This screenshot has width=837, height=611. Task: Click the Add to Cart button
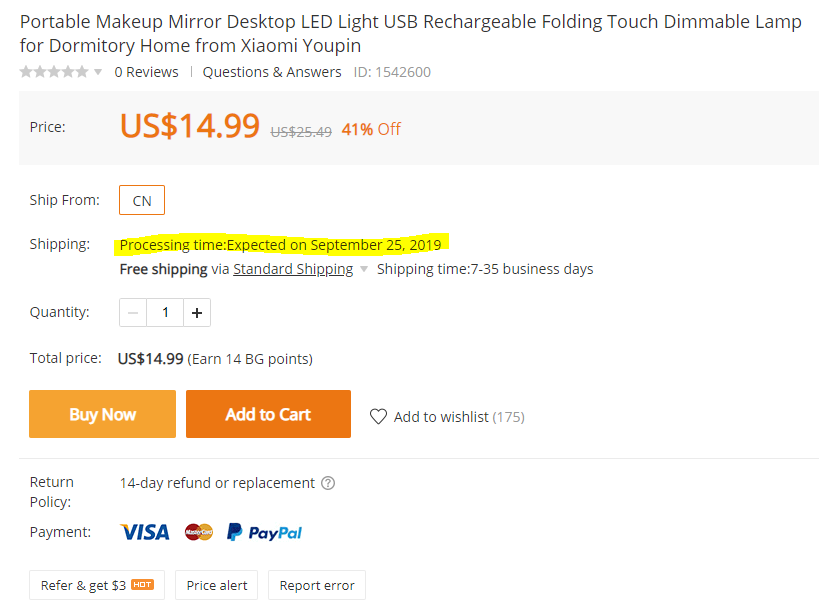click(x=269, y=414)
